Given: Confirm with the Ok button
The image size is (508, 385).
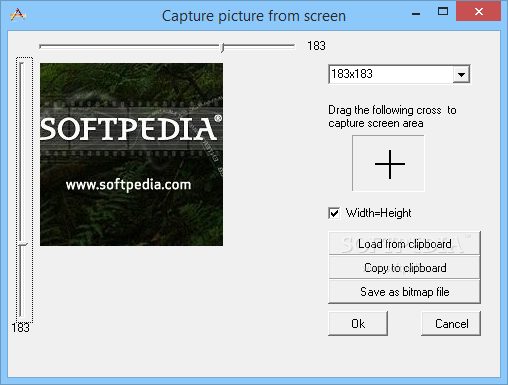Looking at the screenshot, I should coord(358,323).
